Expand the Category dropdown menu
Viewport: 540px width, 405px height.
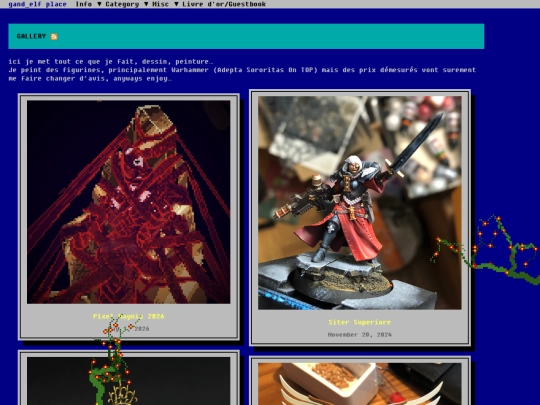coord(126,4)
